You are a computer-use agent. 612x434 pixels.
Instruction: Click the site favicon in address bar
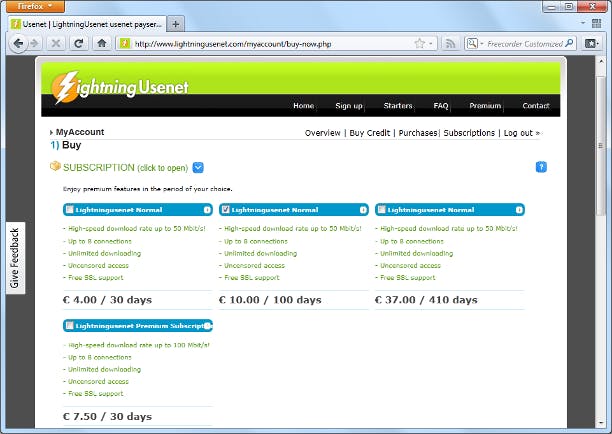click(x=125, y=43)
